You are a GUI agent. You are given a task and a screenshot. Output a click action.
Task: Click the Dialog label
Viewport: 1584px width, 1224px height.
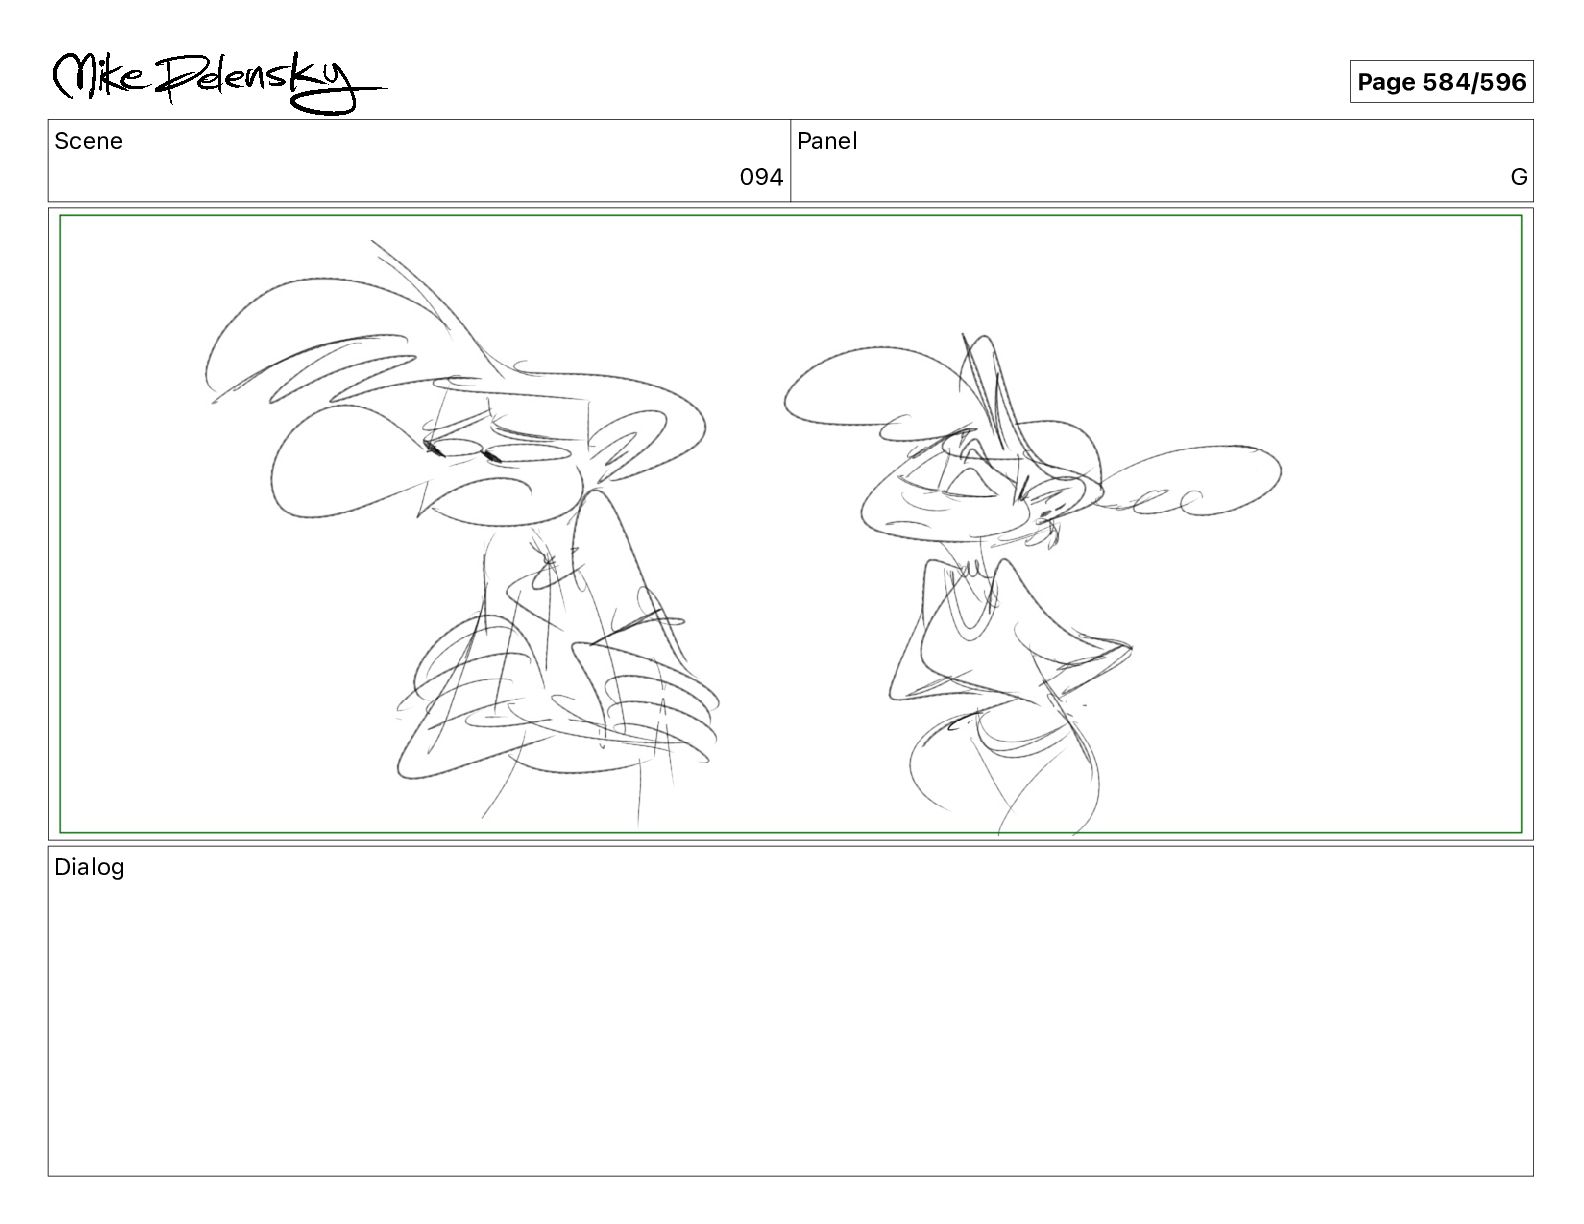tap(89, 867)
